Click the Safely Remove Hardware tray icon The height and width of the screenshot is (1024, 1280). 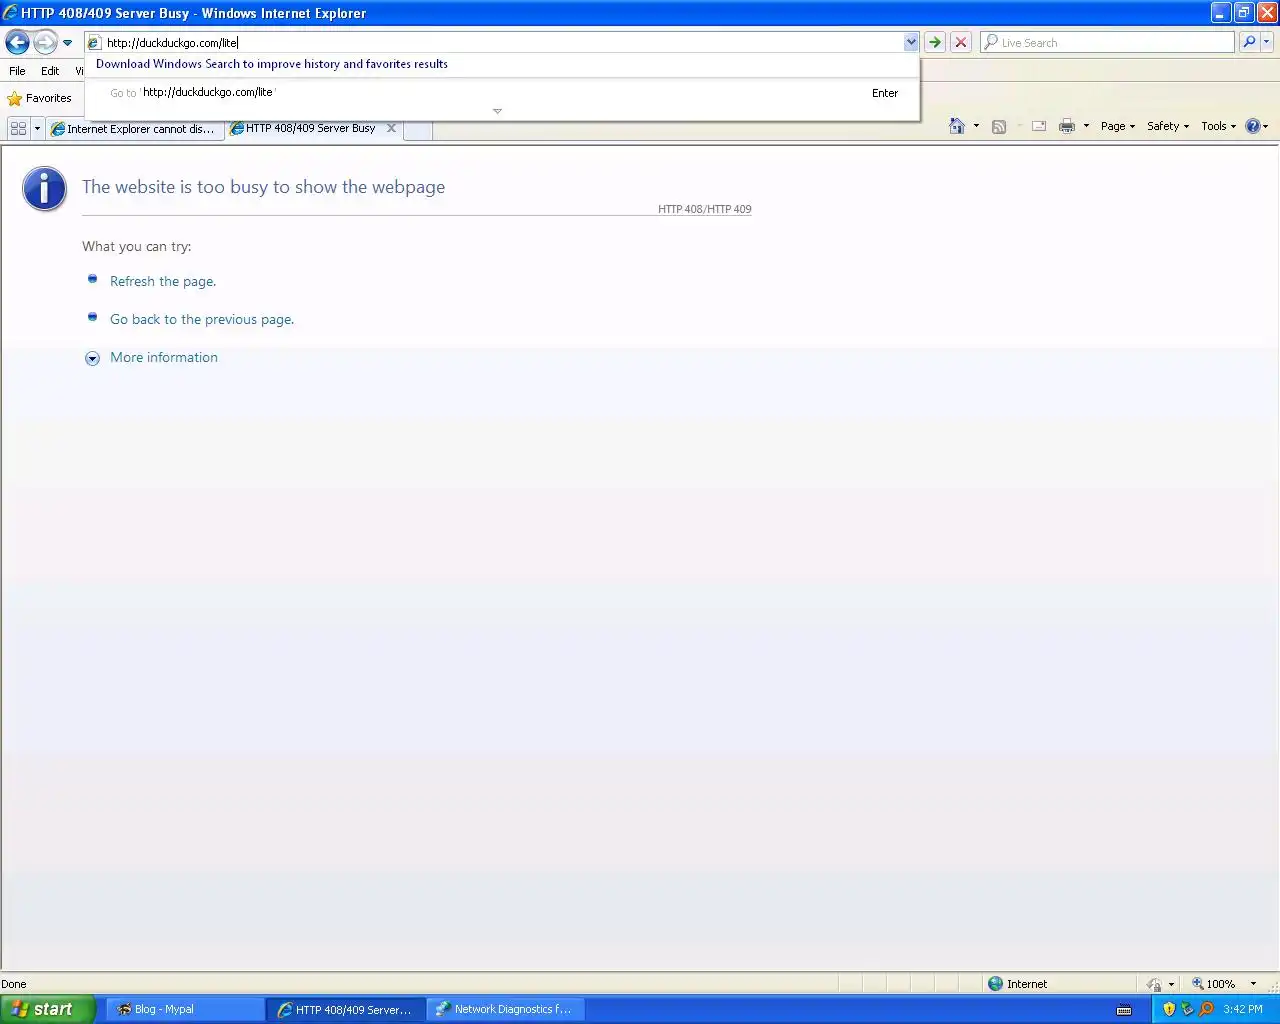(1187, 1010)
